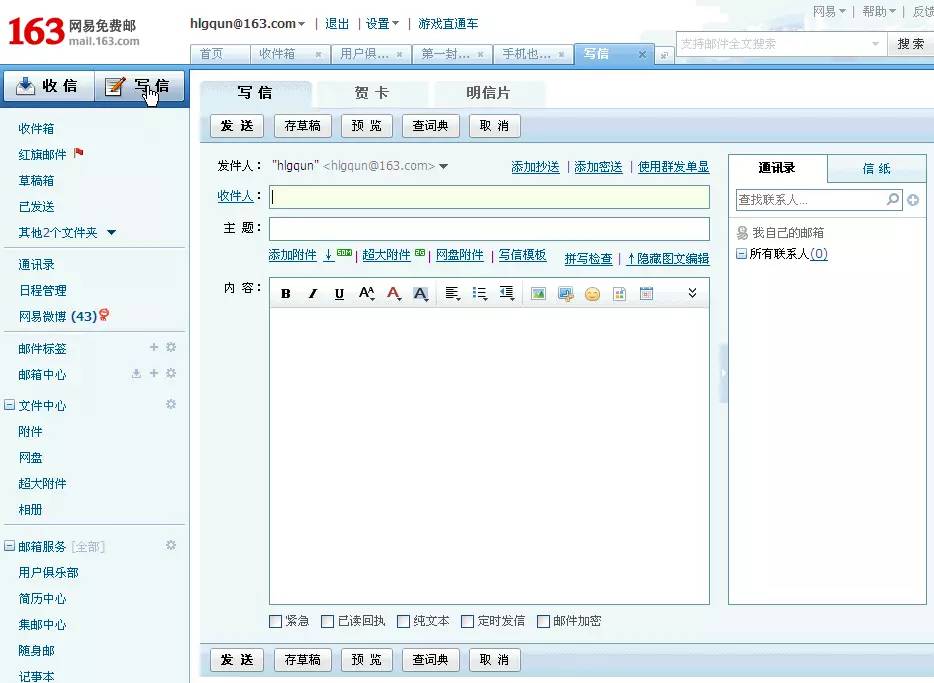
Task: Open the 信纸 stationery tab
Action: pos(876,168)
